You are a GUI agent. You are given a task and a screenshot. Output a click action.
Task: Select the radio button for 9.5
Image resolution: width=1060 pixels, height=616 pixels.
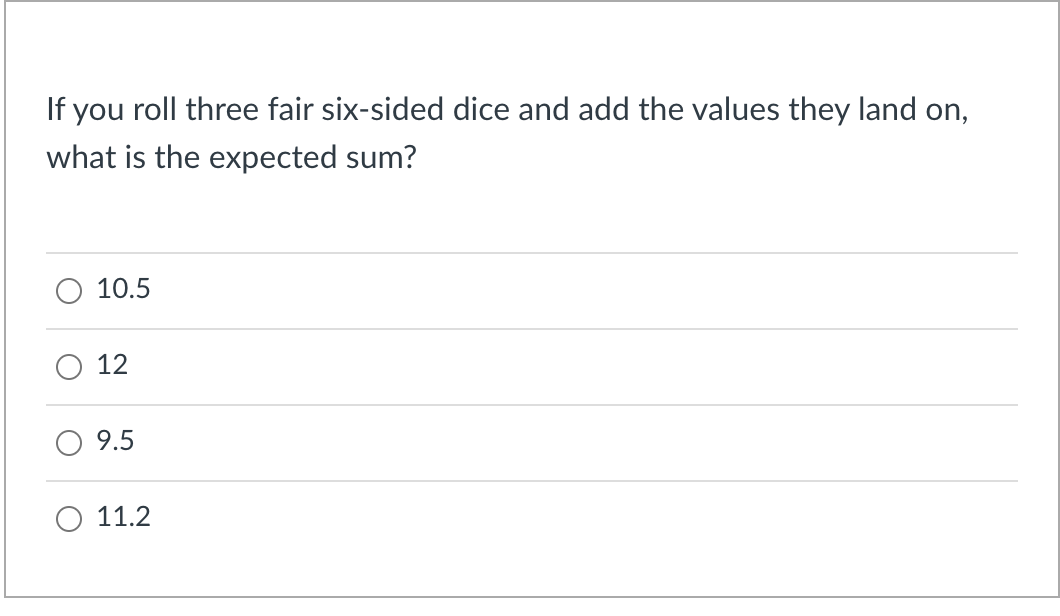tap(68, 443)
